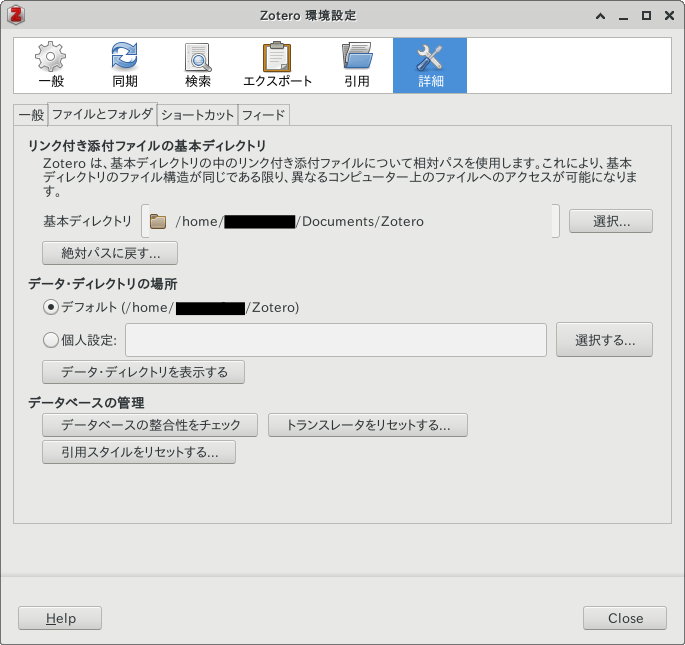Click トランスレータをリセットする... button

368,425
